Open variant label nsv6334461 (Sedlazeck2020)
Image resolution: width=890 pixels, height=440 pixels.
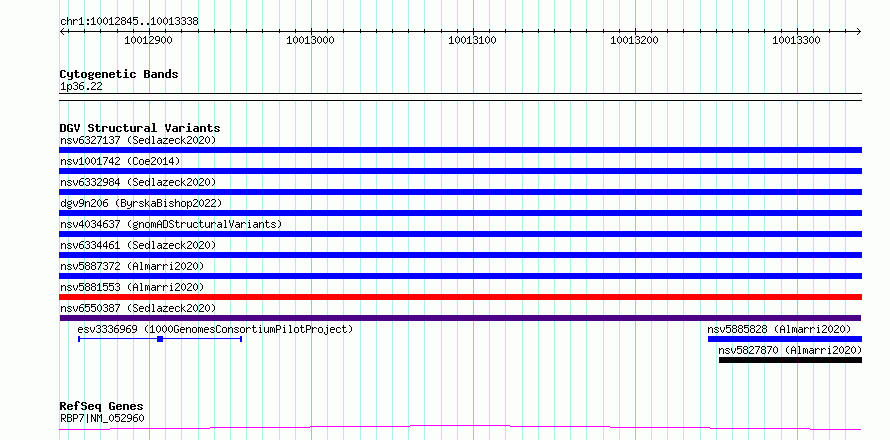138,245
